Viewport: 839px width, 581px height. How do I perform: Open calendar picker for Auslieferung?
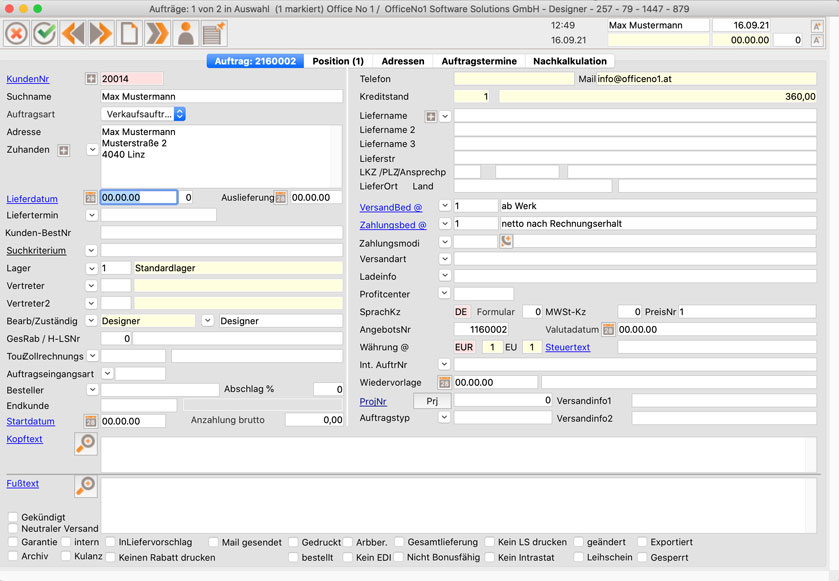point(281,197)
